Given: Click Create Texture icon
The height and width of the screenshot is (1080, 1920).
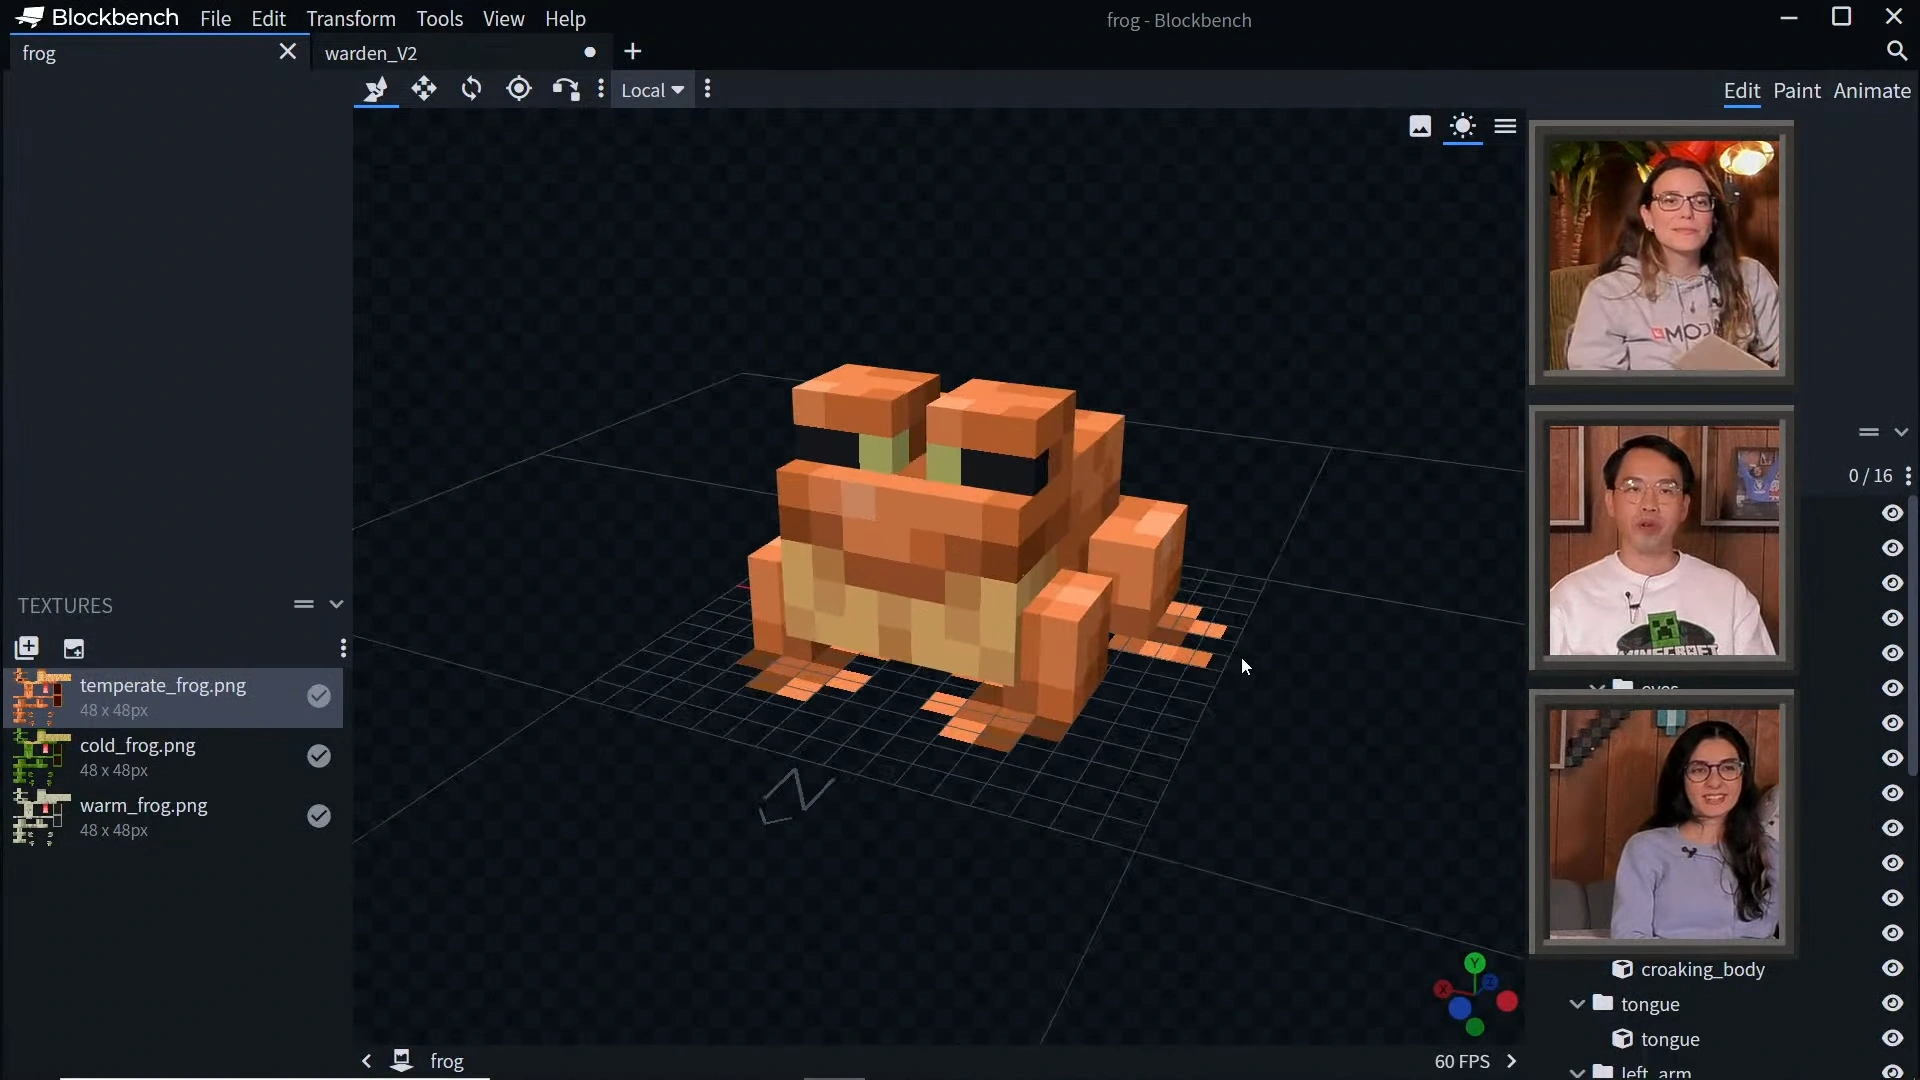Looking at the screenshot, I should coord(74,648).
